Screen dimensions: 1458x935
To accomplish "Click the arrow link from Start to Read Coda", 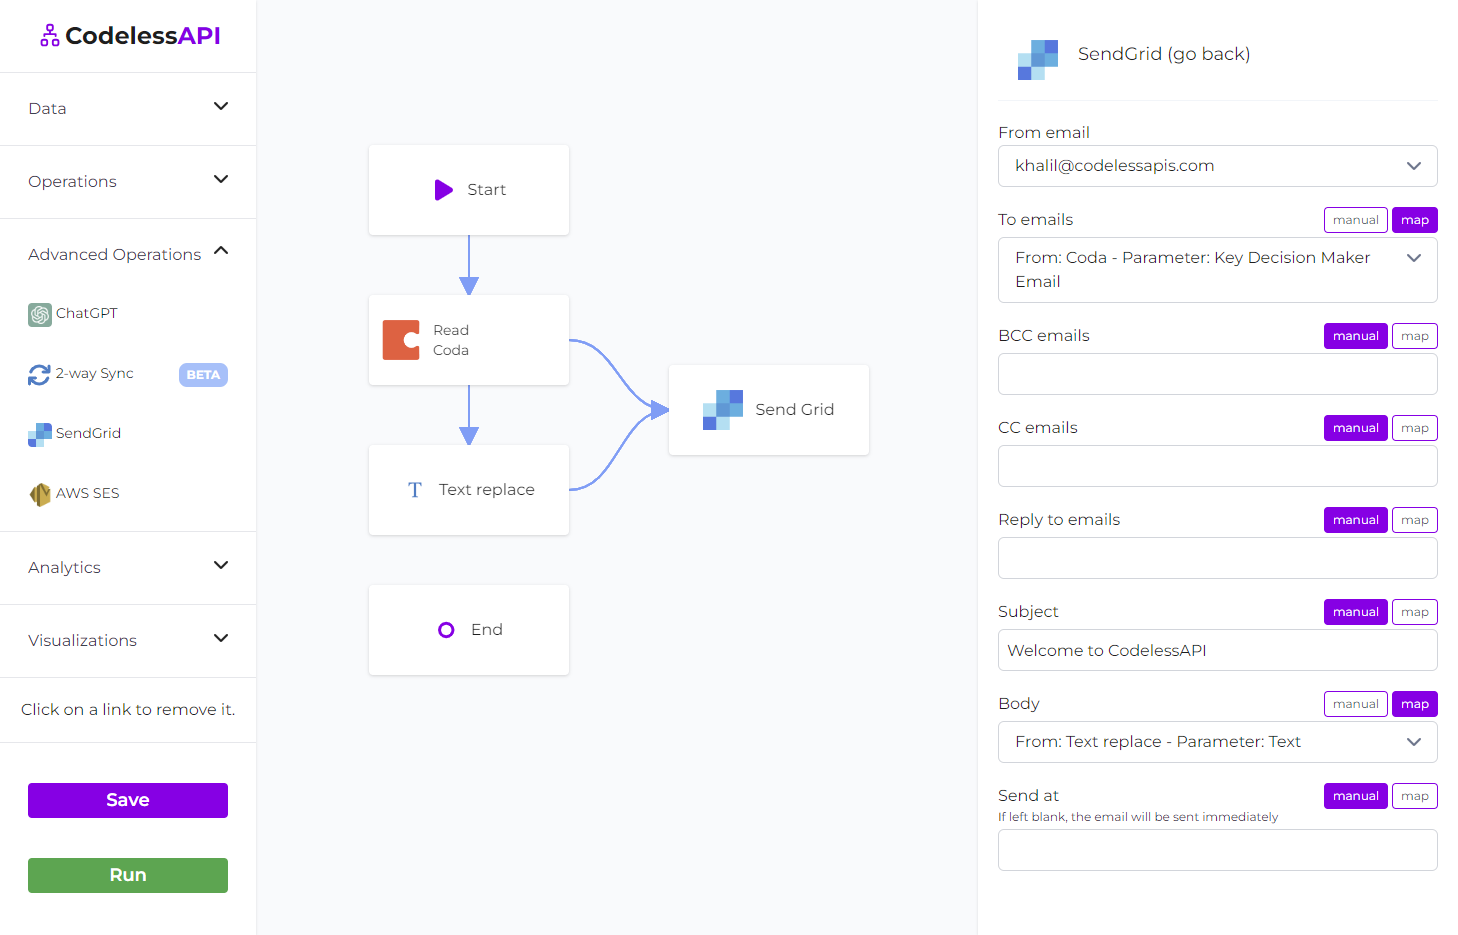I will click(469, 265).
